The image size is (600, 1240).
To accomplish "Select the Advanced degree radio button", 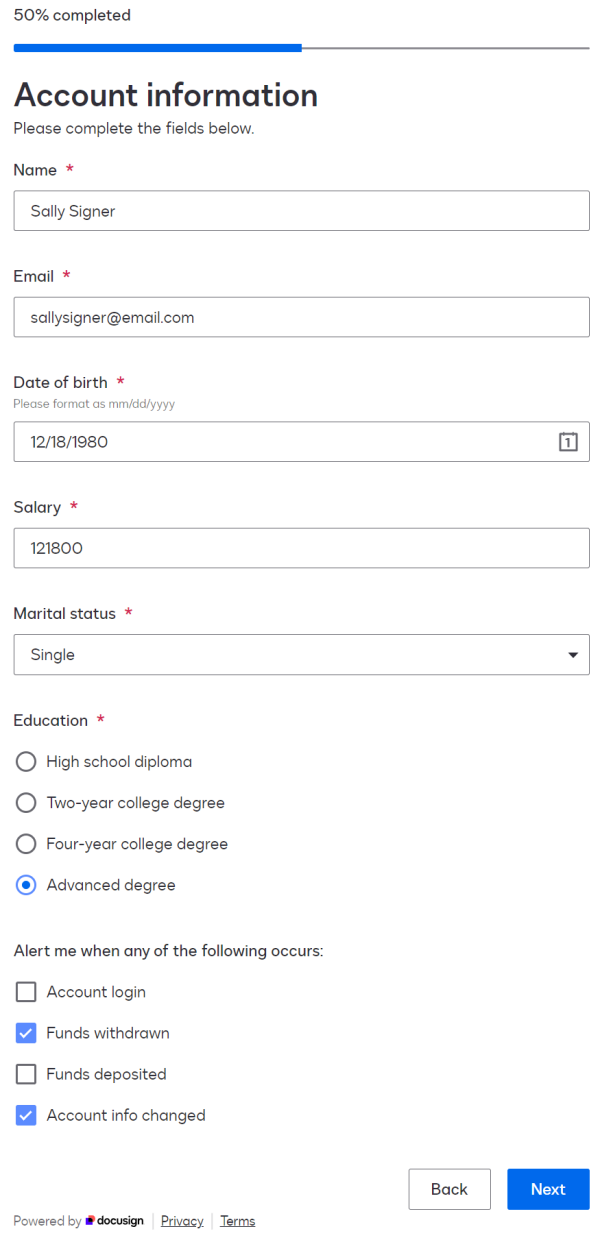I will pyautogui.click(x=25, y=884).
